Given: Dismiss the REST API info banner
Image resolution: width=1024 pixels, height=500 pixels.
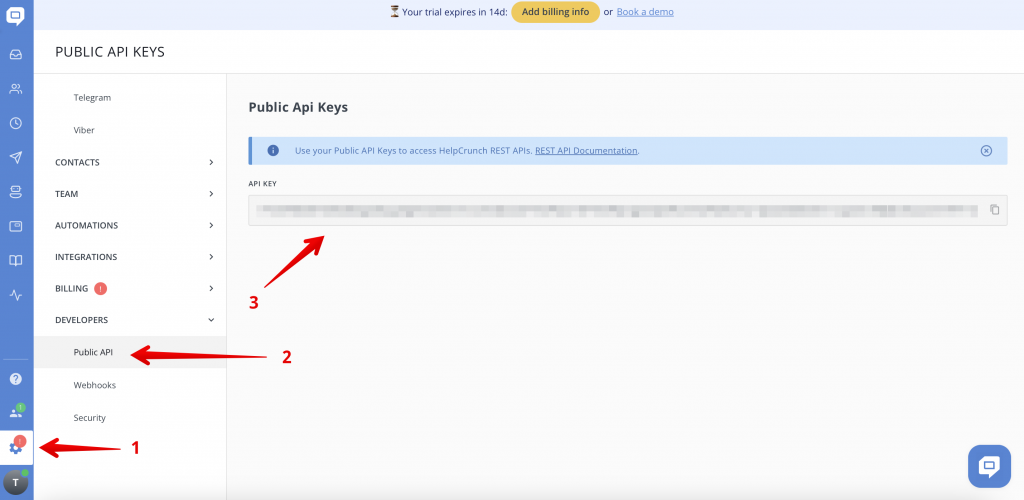Looking at the screenshot, I should point(986,151).
